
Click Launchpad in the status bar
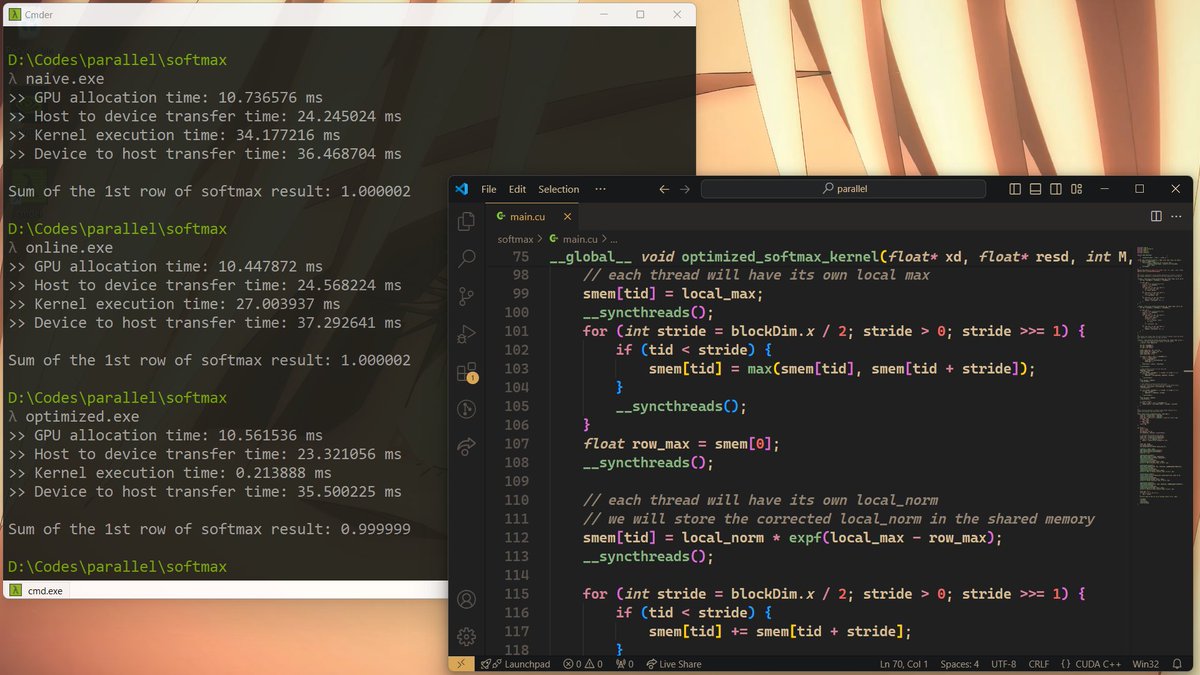coord(516,664)
